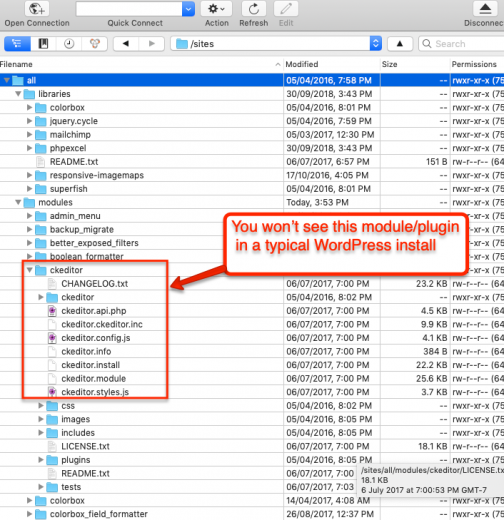Select the CHANGELOG.txt file

(x=95, y=284)
